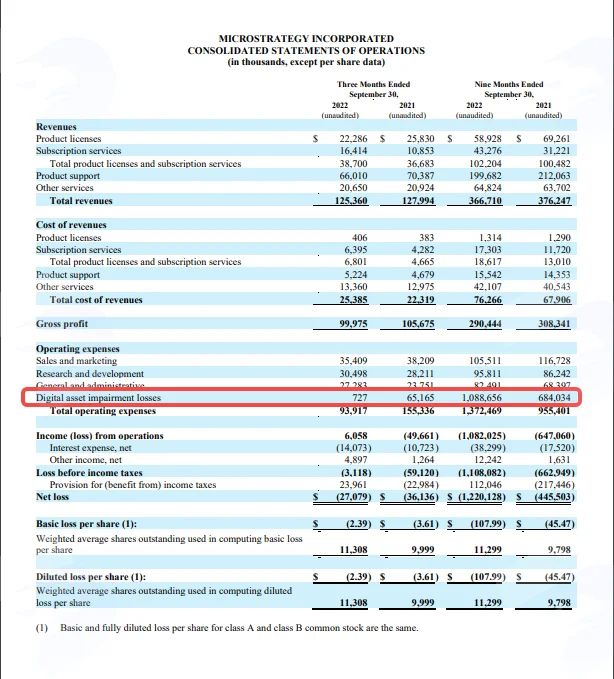
Task: Click the Gross profit label
Action: pyautogui.click(x=62, y=324)
